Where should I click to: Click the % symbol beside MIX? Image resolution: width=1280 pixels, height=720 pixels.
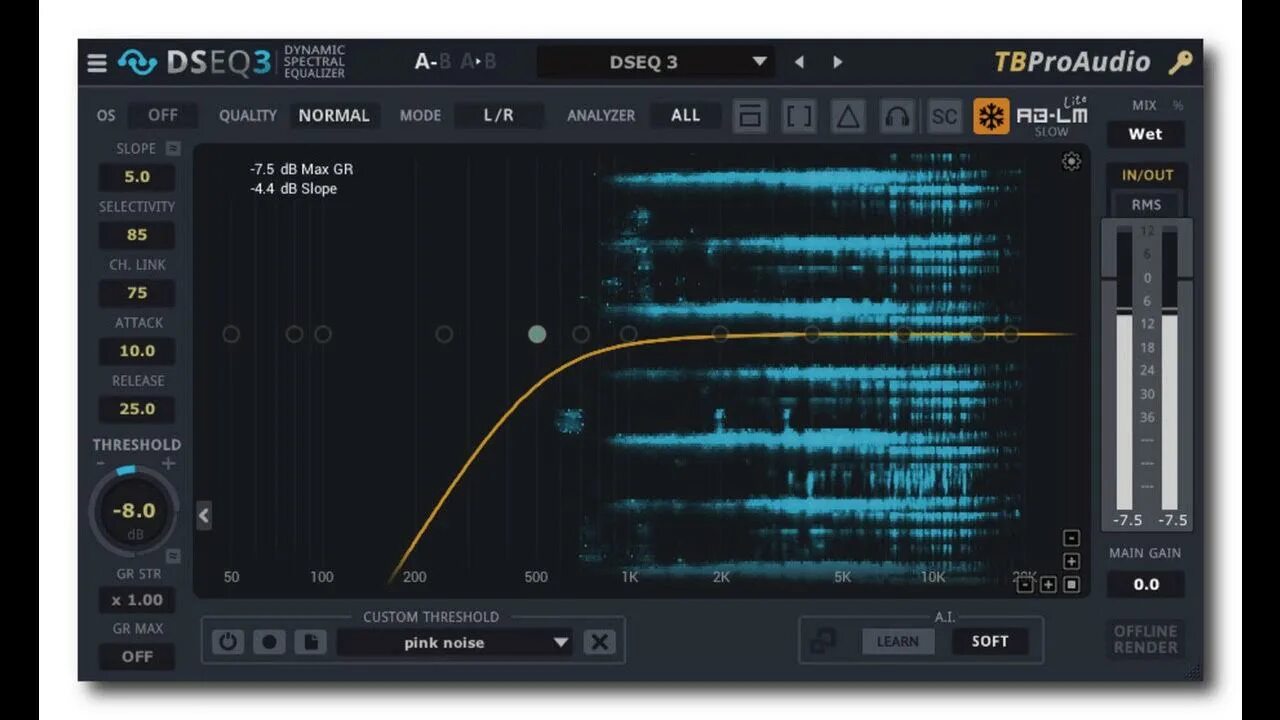pyautogui.click(x=1178, y=106)
